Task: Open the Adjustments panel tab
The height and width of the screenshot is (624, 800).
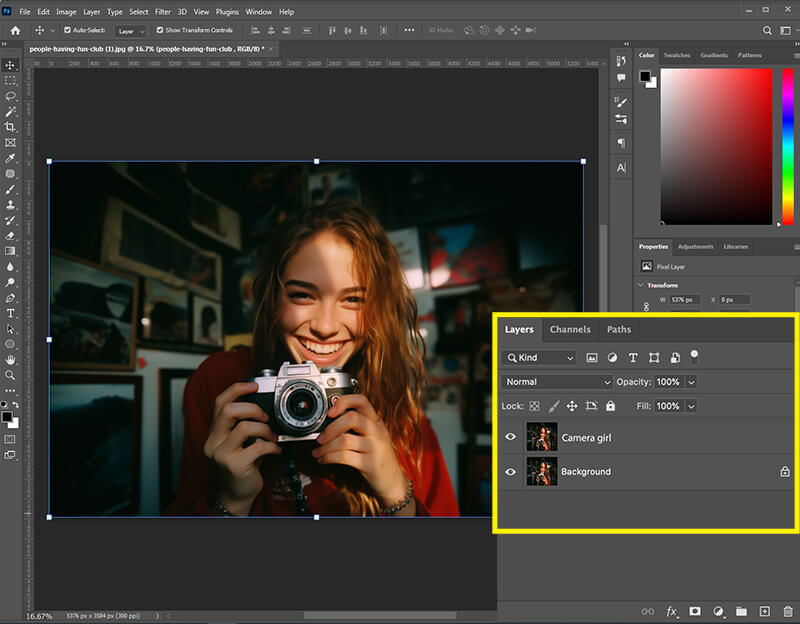Action: 695,246
